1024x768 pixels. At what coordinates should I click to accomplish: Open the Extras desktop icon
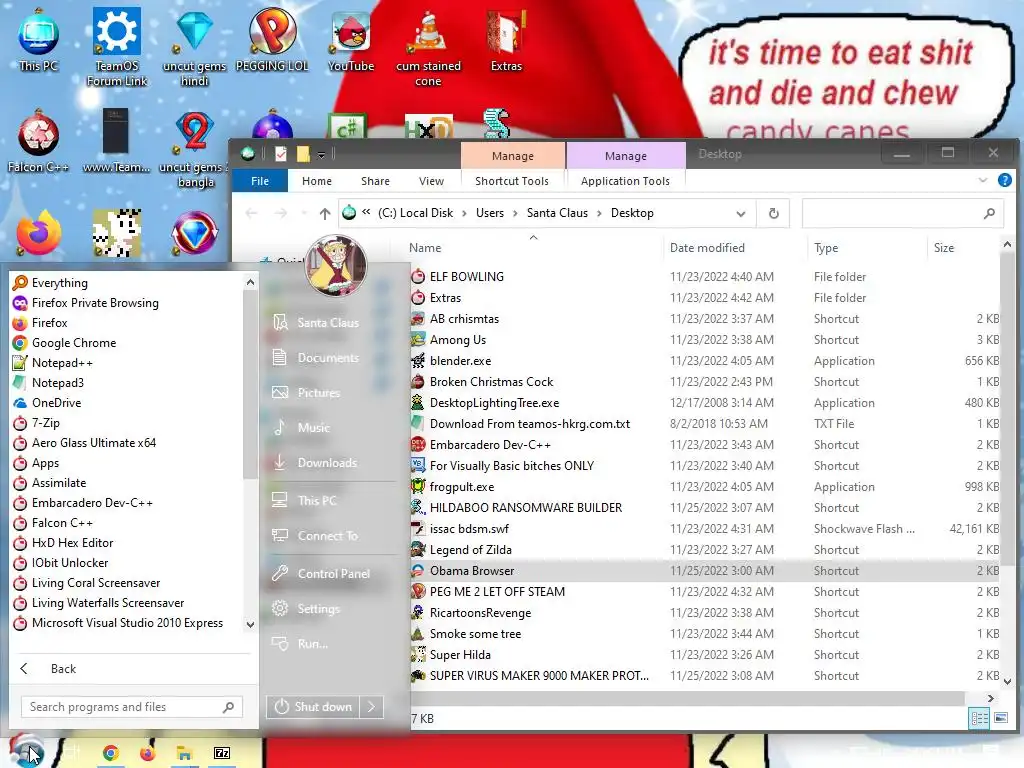(x=506, y=41)
